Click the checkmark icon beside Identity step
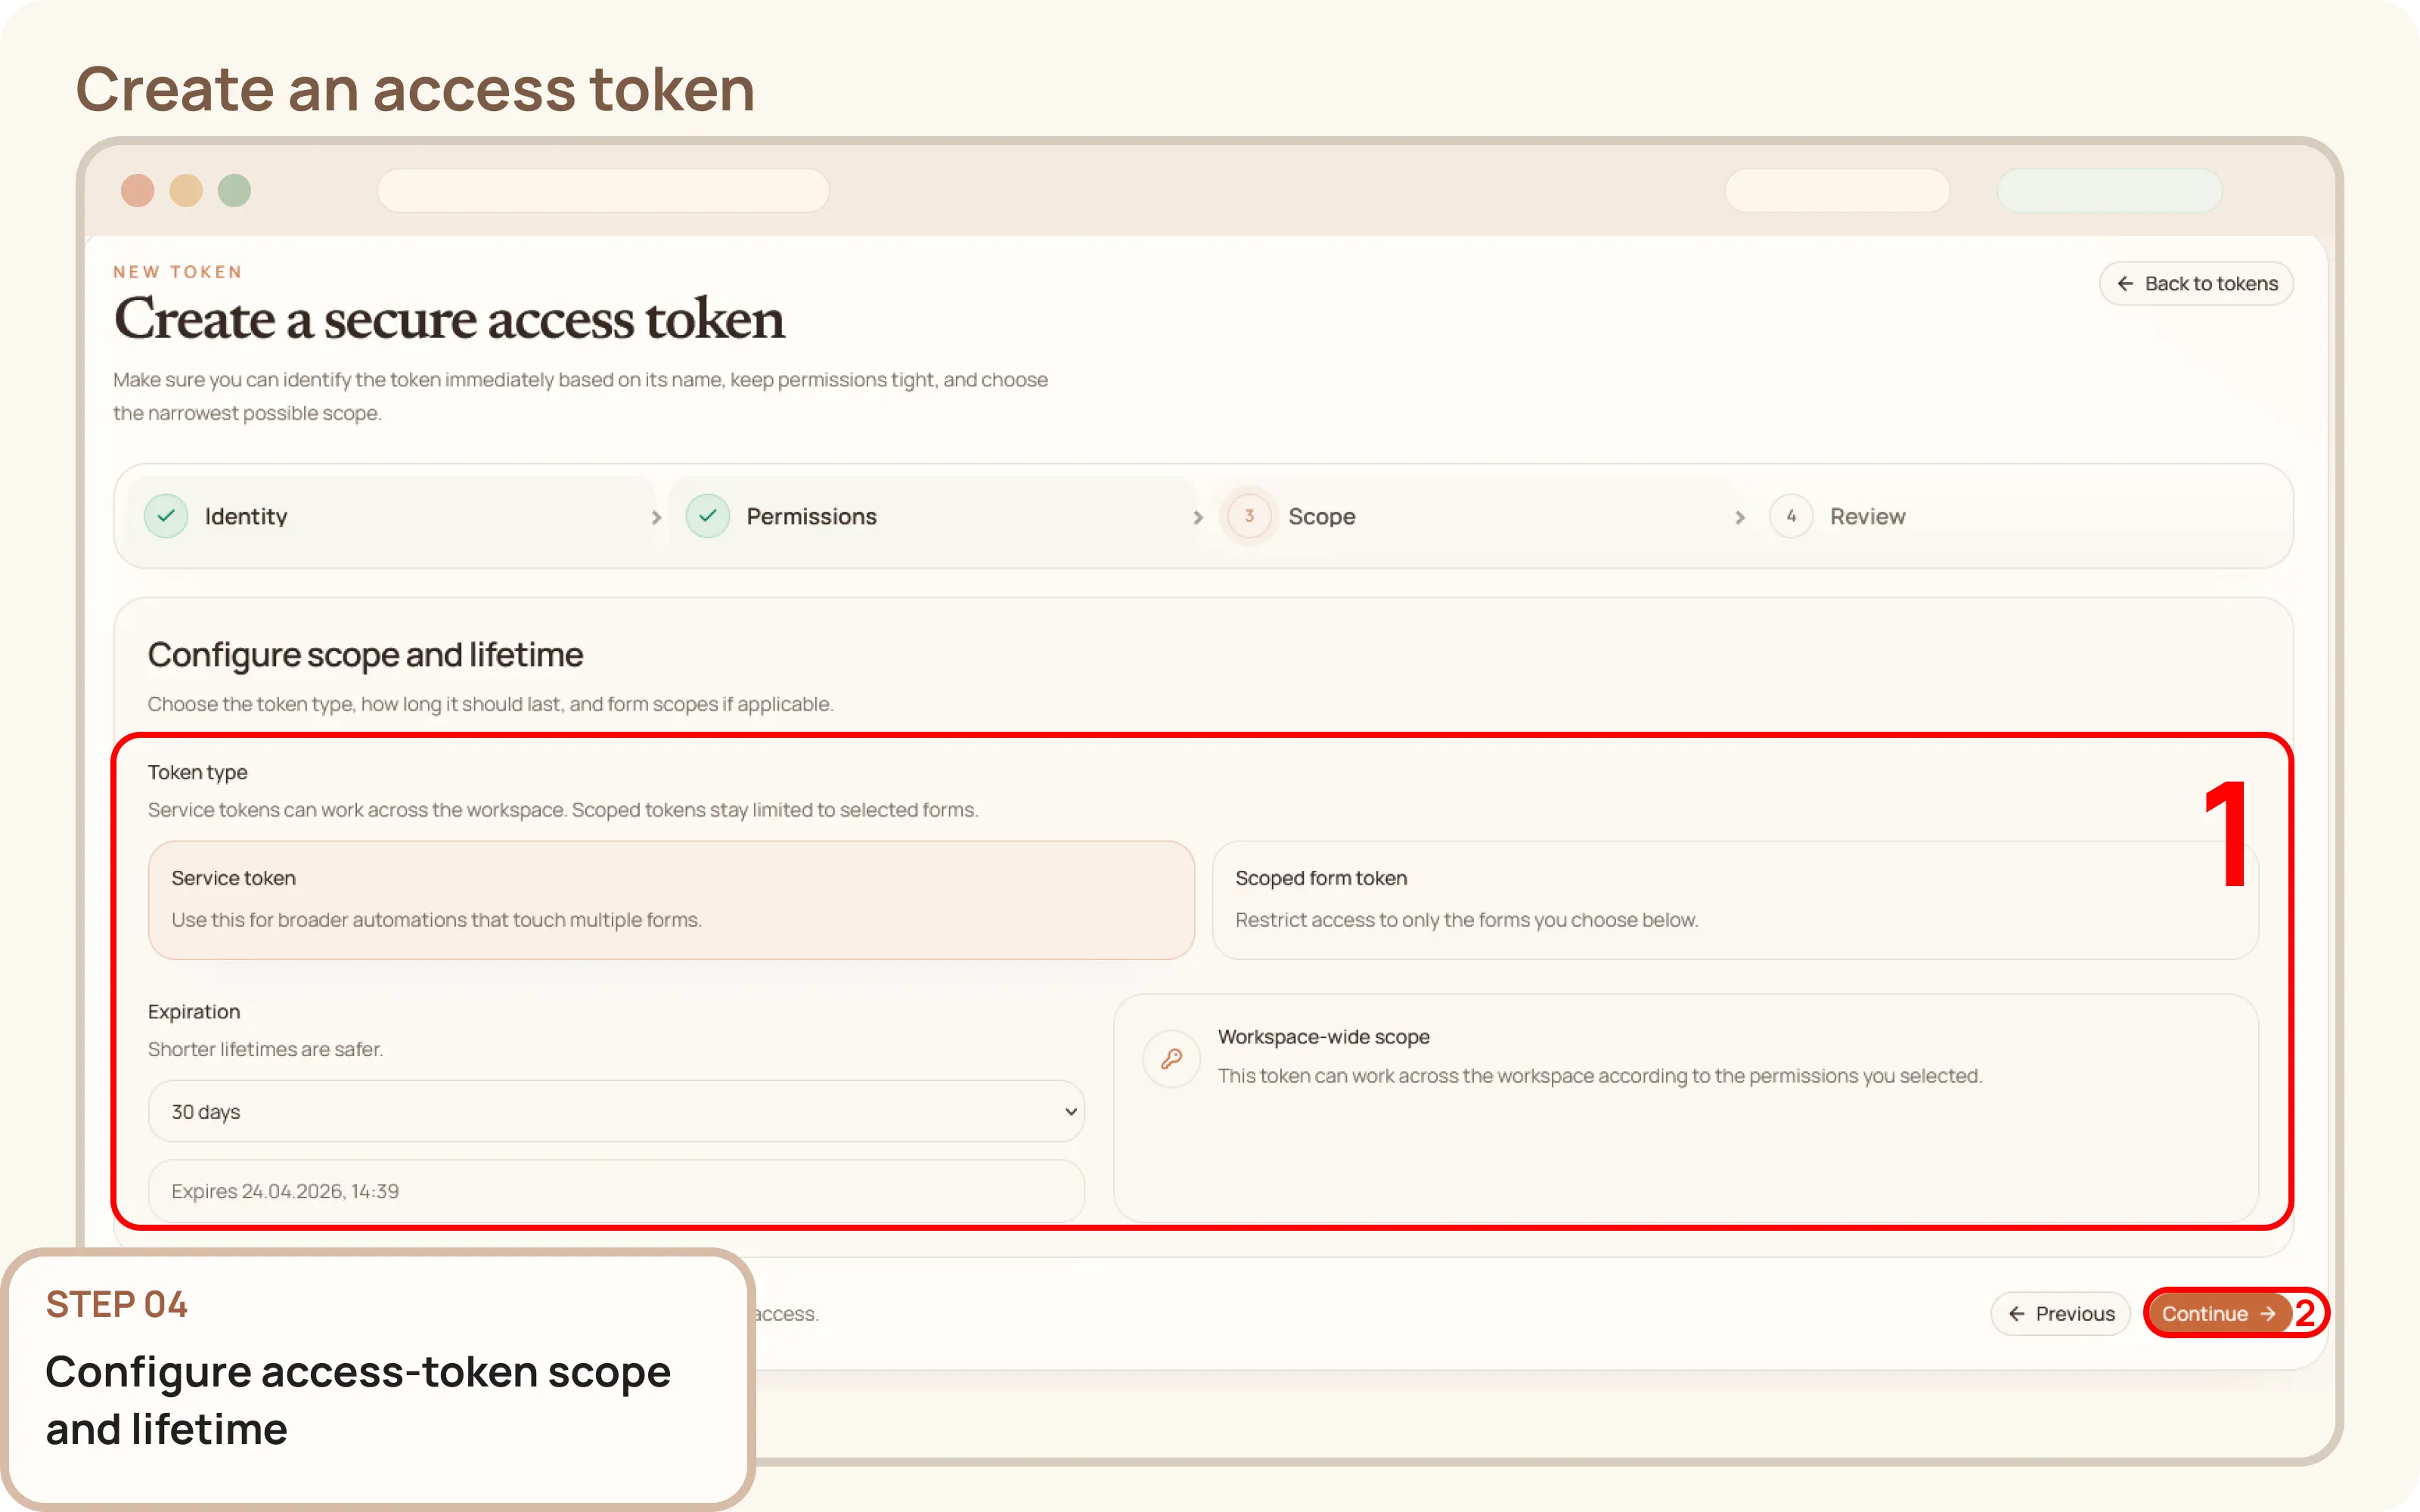Screen dimensions: 2420x1512 point(166,516)
